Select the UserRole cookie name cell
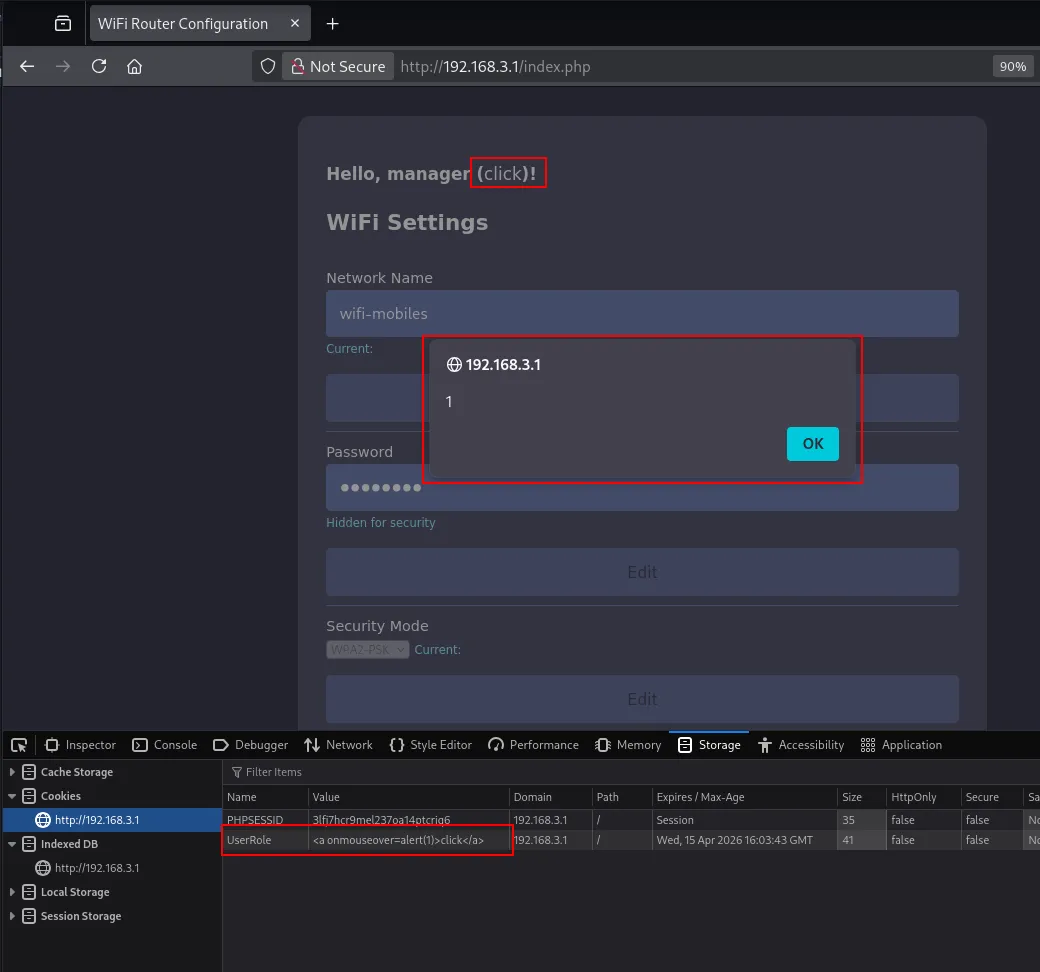The height and width of the screenshot is (972, 1040). pyautogui.click(x=265, y=840)
